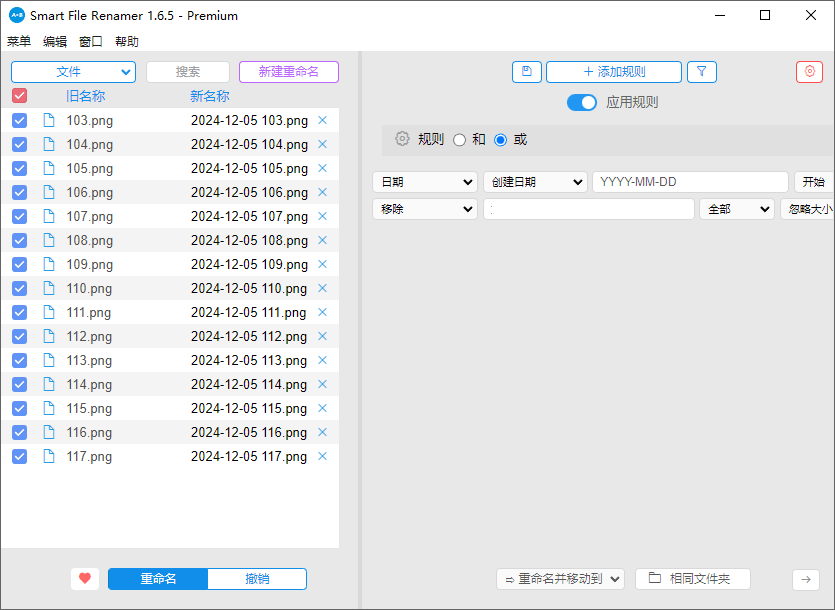Click the 撤销 button
Viewport: 835px width, 610px height.
tap(256, 578)
